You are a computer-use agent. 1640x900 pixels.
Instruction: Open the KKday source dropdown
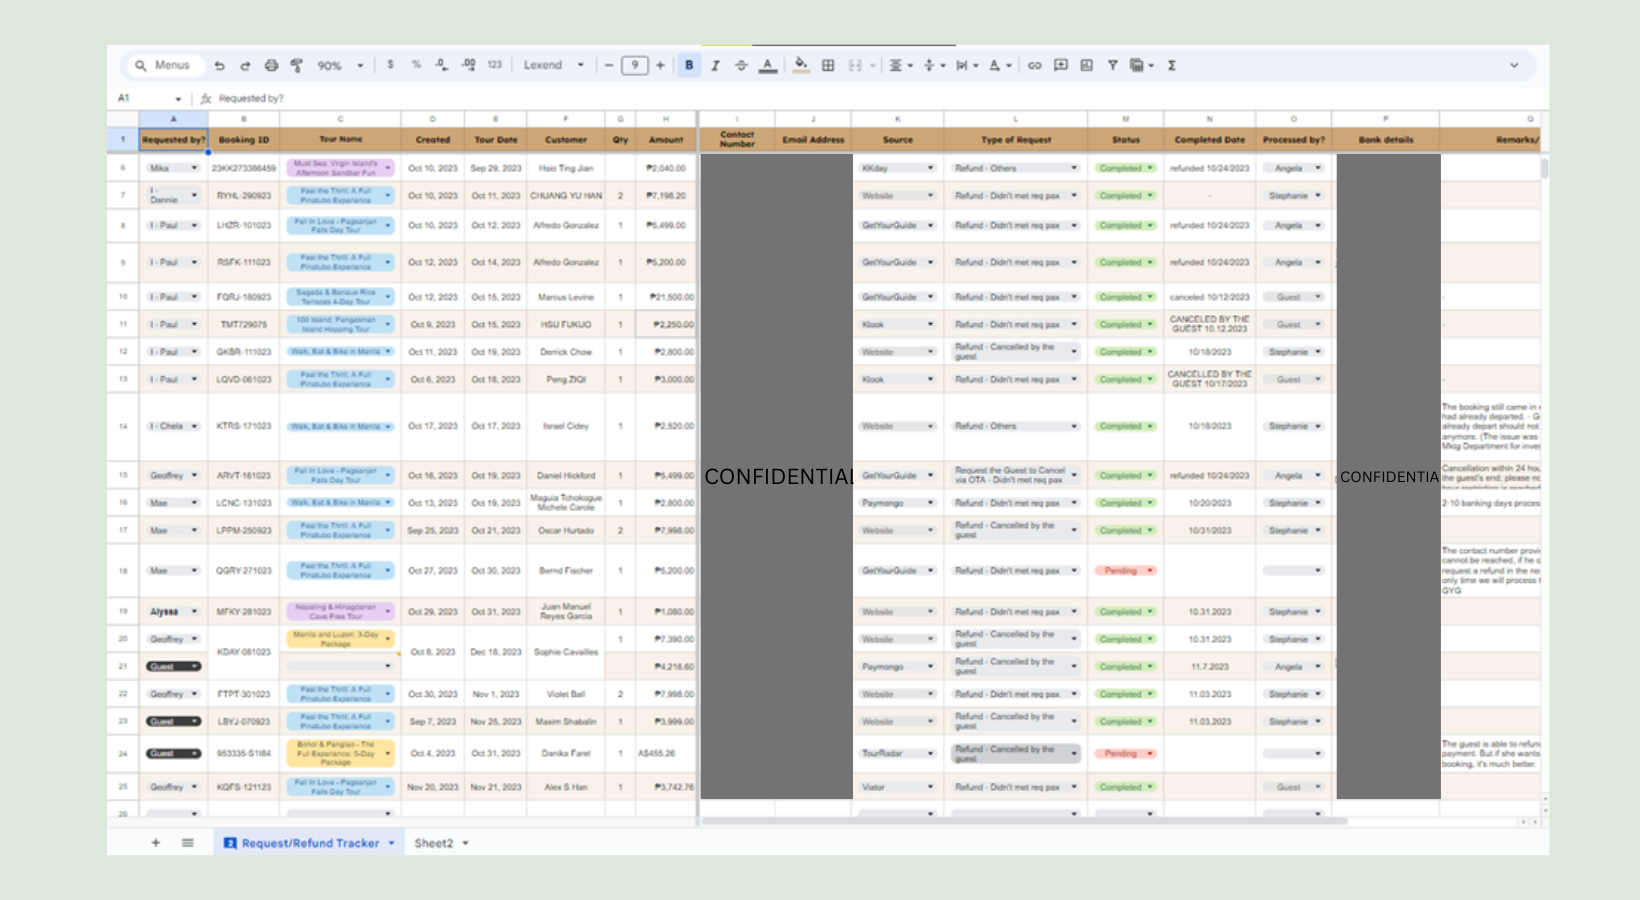pos(898,168)
